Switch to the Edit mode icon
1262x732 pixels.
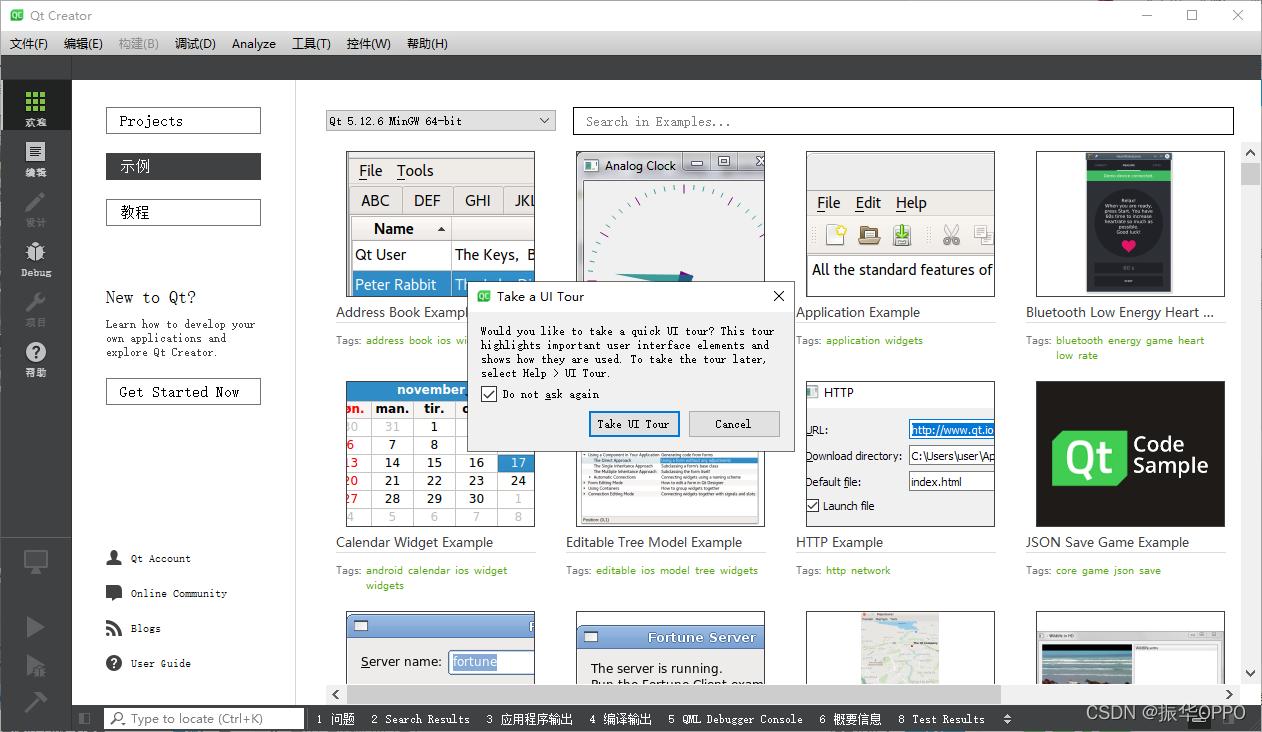[x=35, y=157]
